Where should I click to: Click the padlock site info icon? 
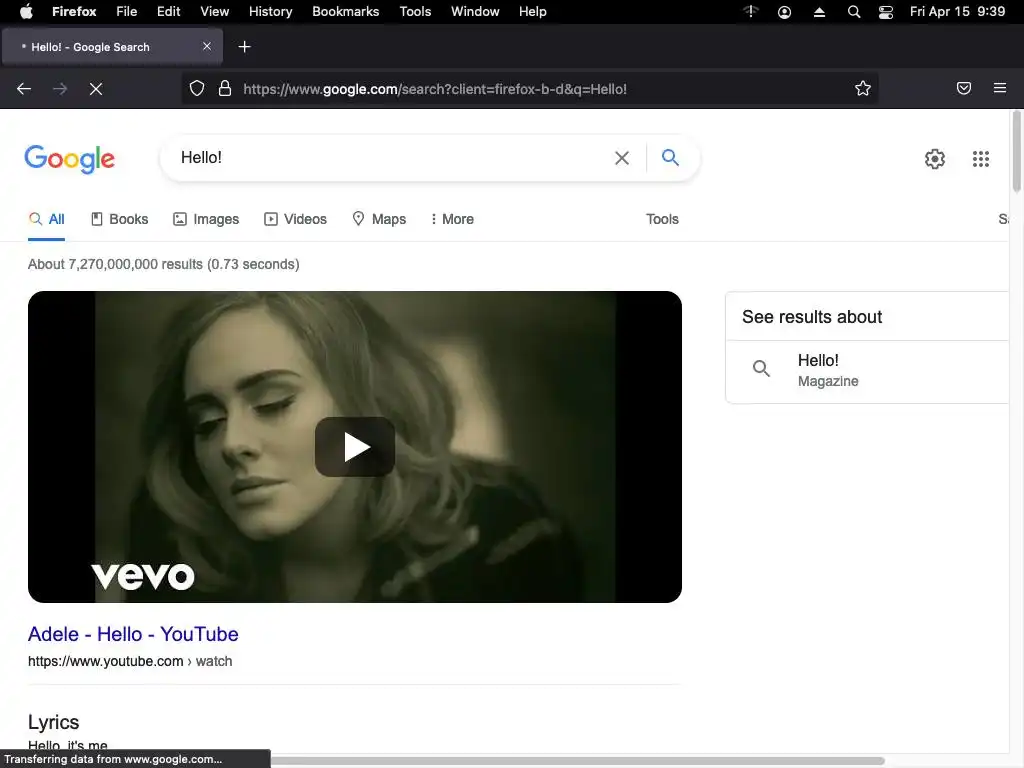tap(225, 88)
